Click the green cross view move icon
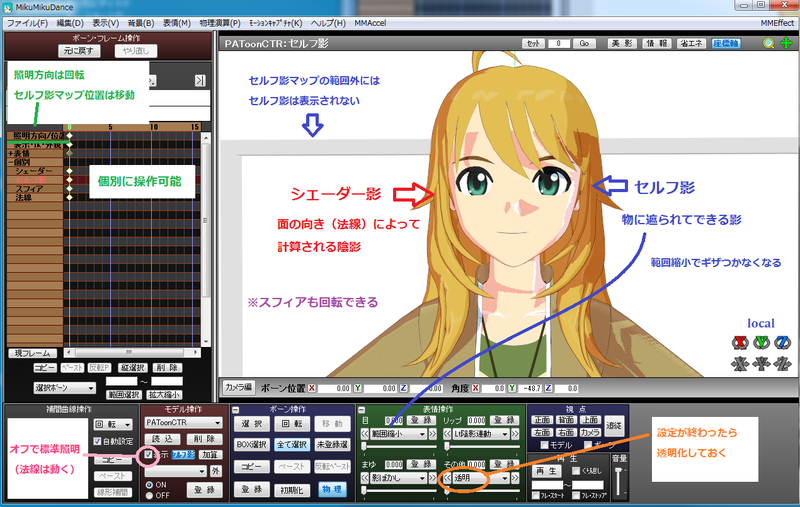This screenshot has width=800, height=507. point(786,43)
